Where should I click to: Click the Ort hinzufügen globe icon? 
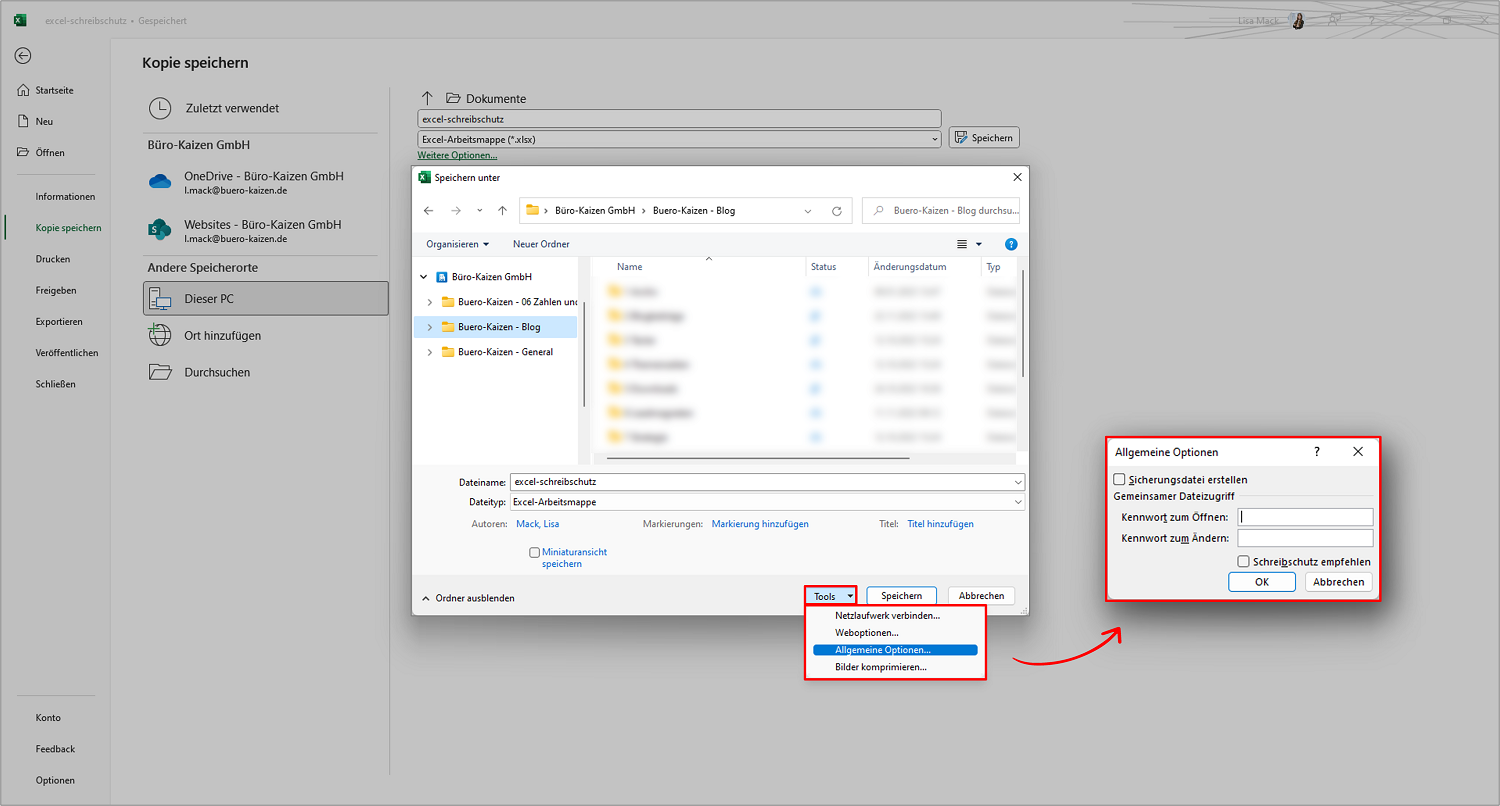160,335
